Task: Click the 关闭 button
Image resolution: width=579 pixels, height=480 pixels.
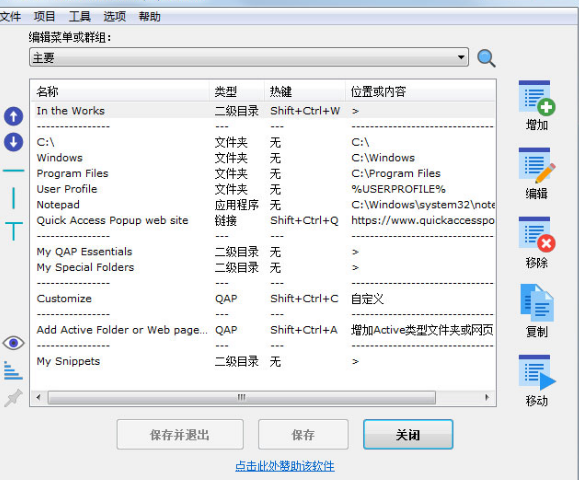Action: [x=408, y=435]
